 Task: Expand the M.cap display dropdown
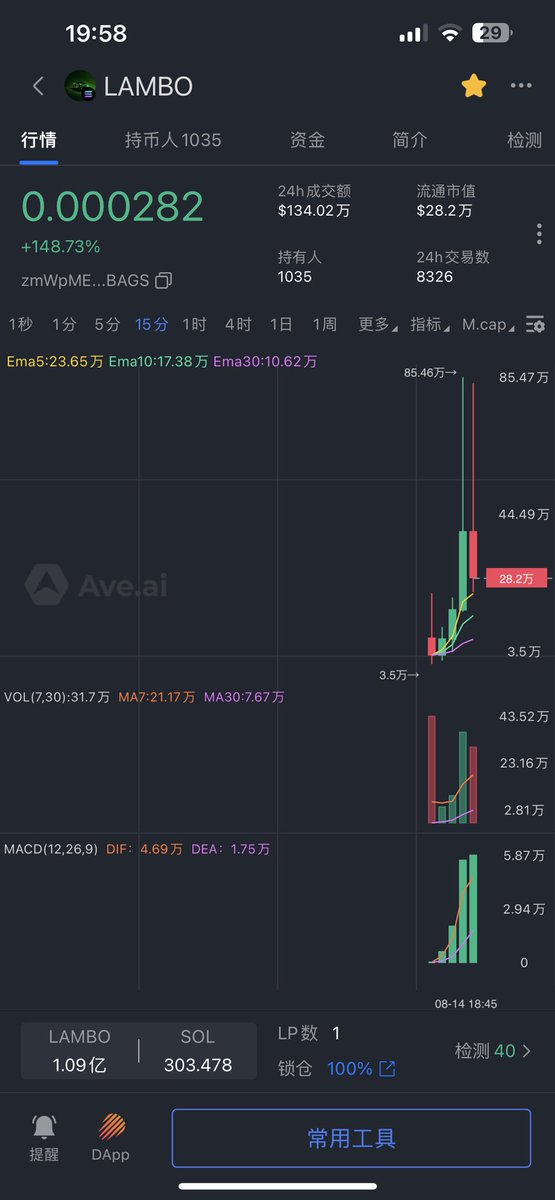tap(489, 324)
